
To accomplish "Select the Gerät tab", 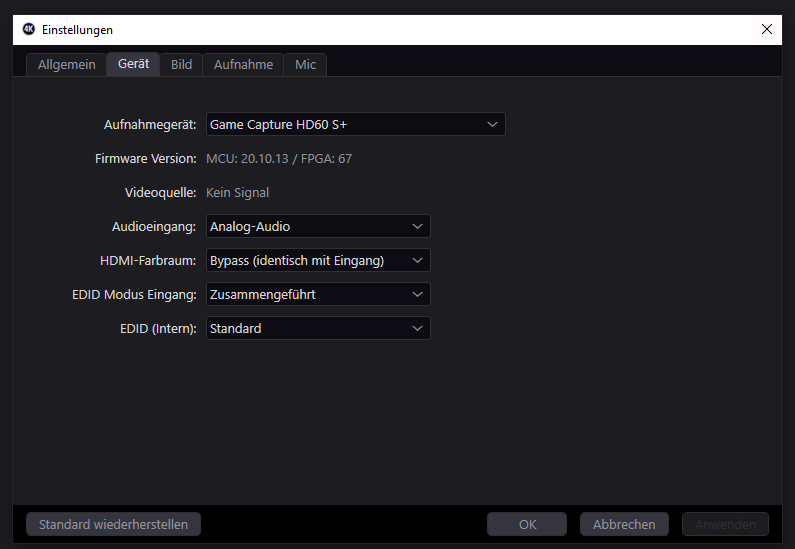I will coord(133,64).
